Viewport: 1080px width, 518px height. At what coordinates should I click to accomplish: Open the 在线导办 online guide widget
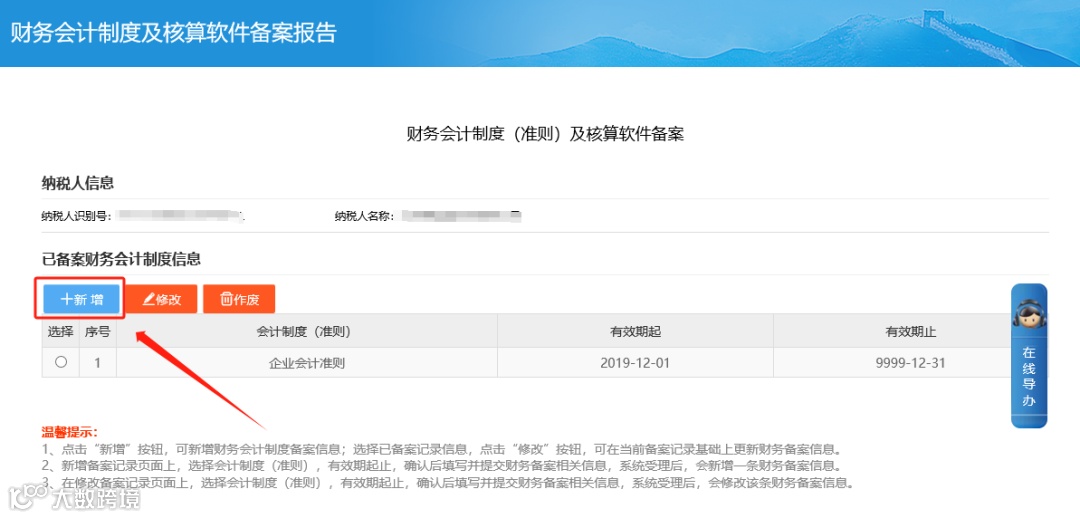(1029, 356)
